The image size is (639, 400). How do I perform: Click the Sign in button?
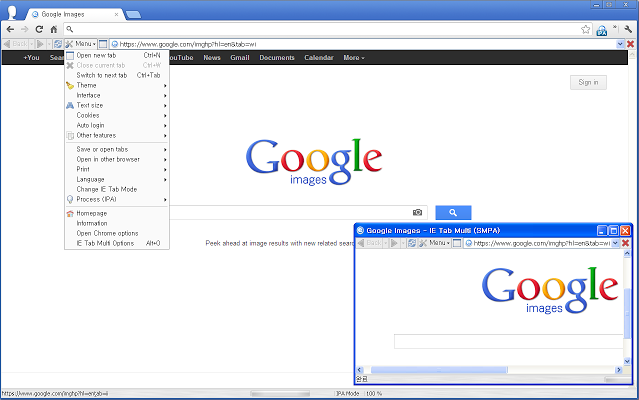tap(588, 82)
